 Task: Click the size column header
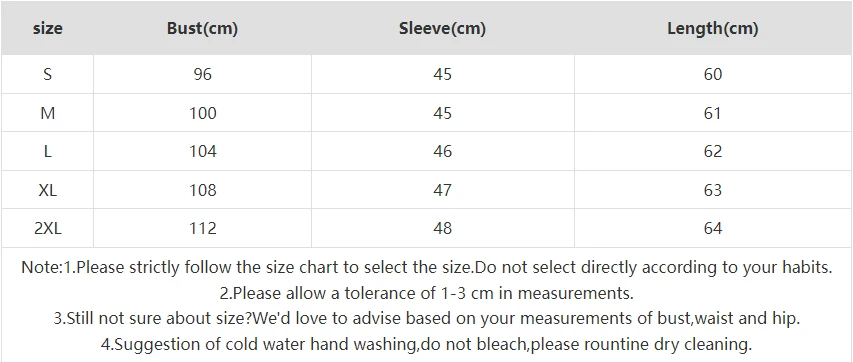point(47,28)
